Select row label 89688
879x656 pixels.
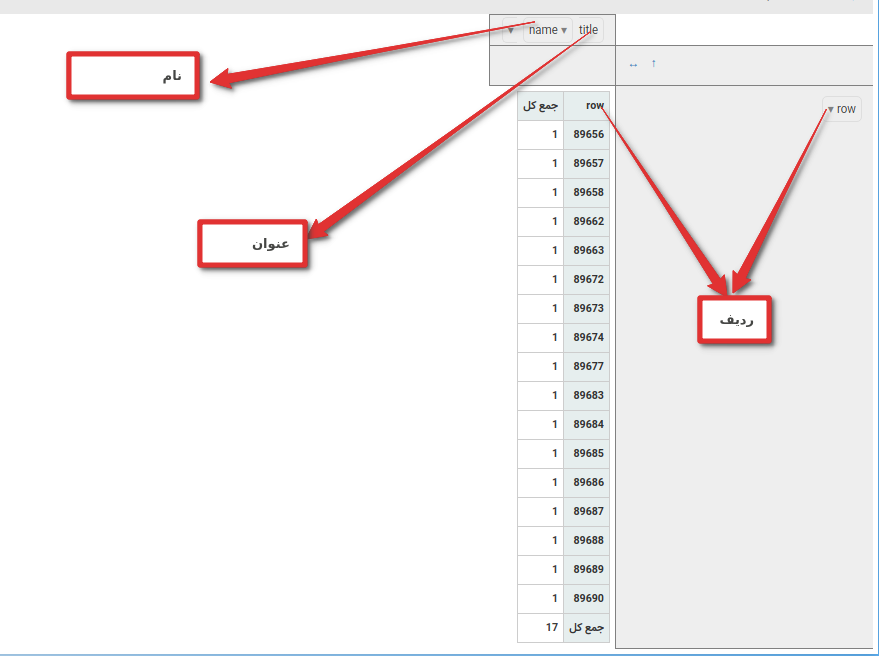click(x=586, y=541)
